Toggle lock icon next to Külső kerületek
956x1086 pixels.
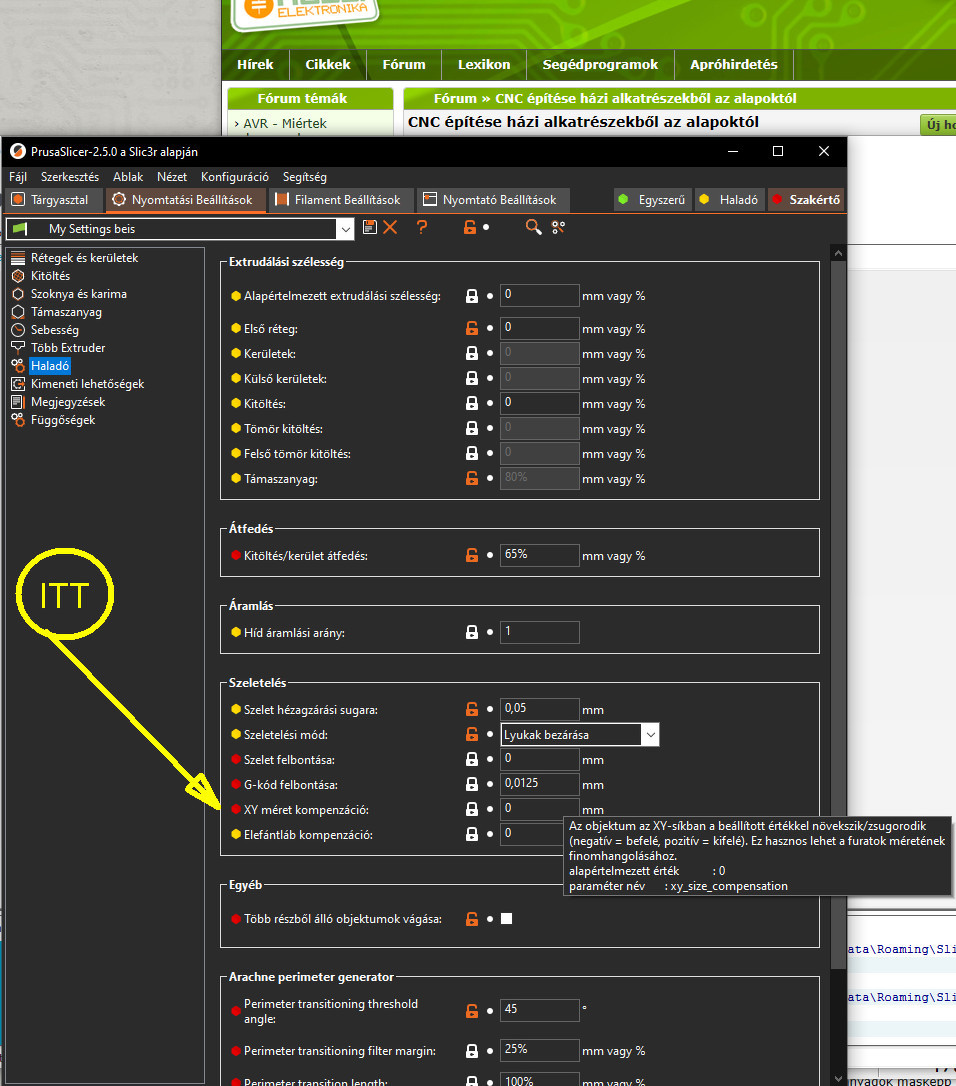coord(472,378)
